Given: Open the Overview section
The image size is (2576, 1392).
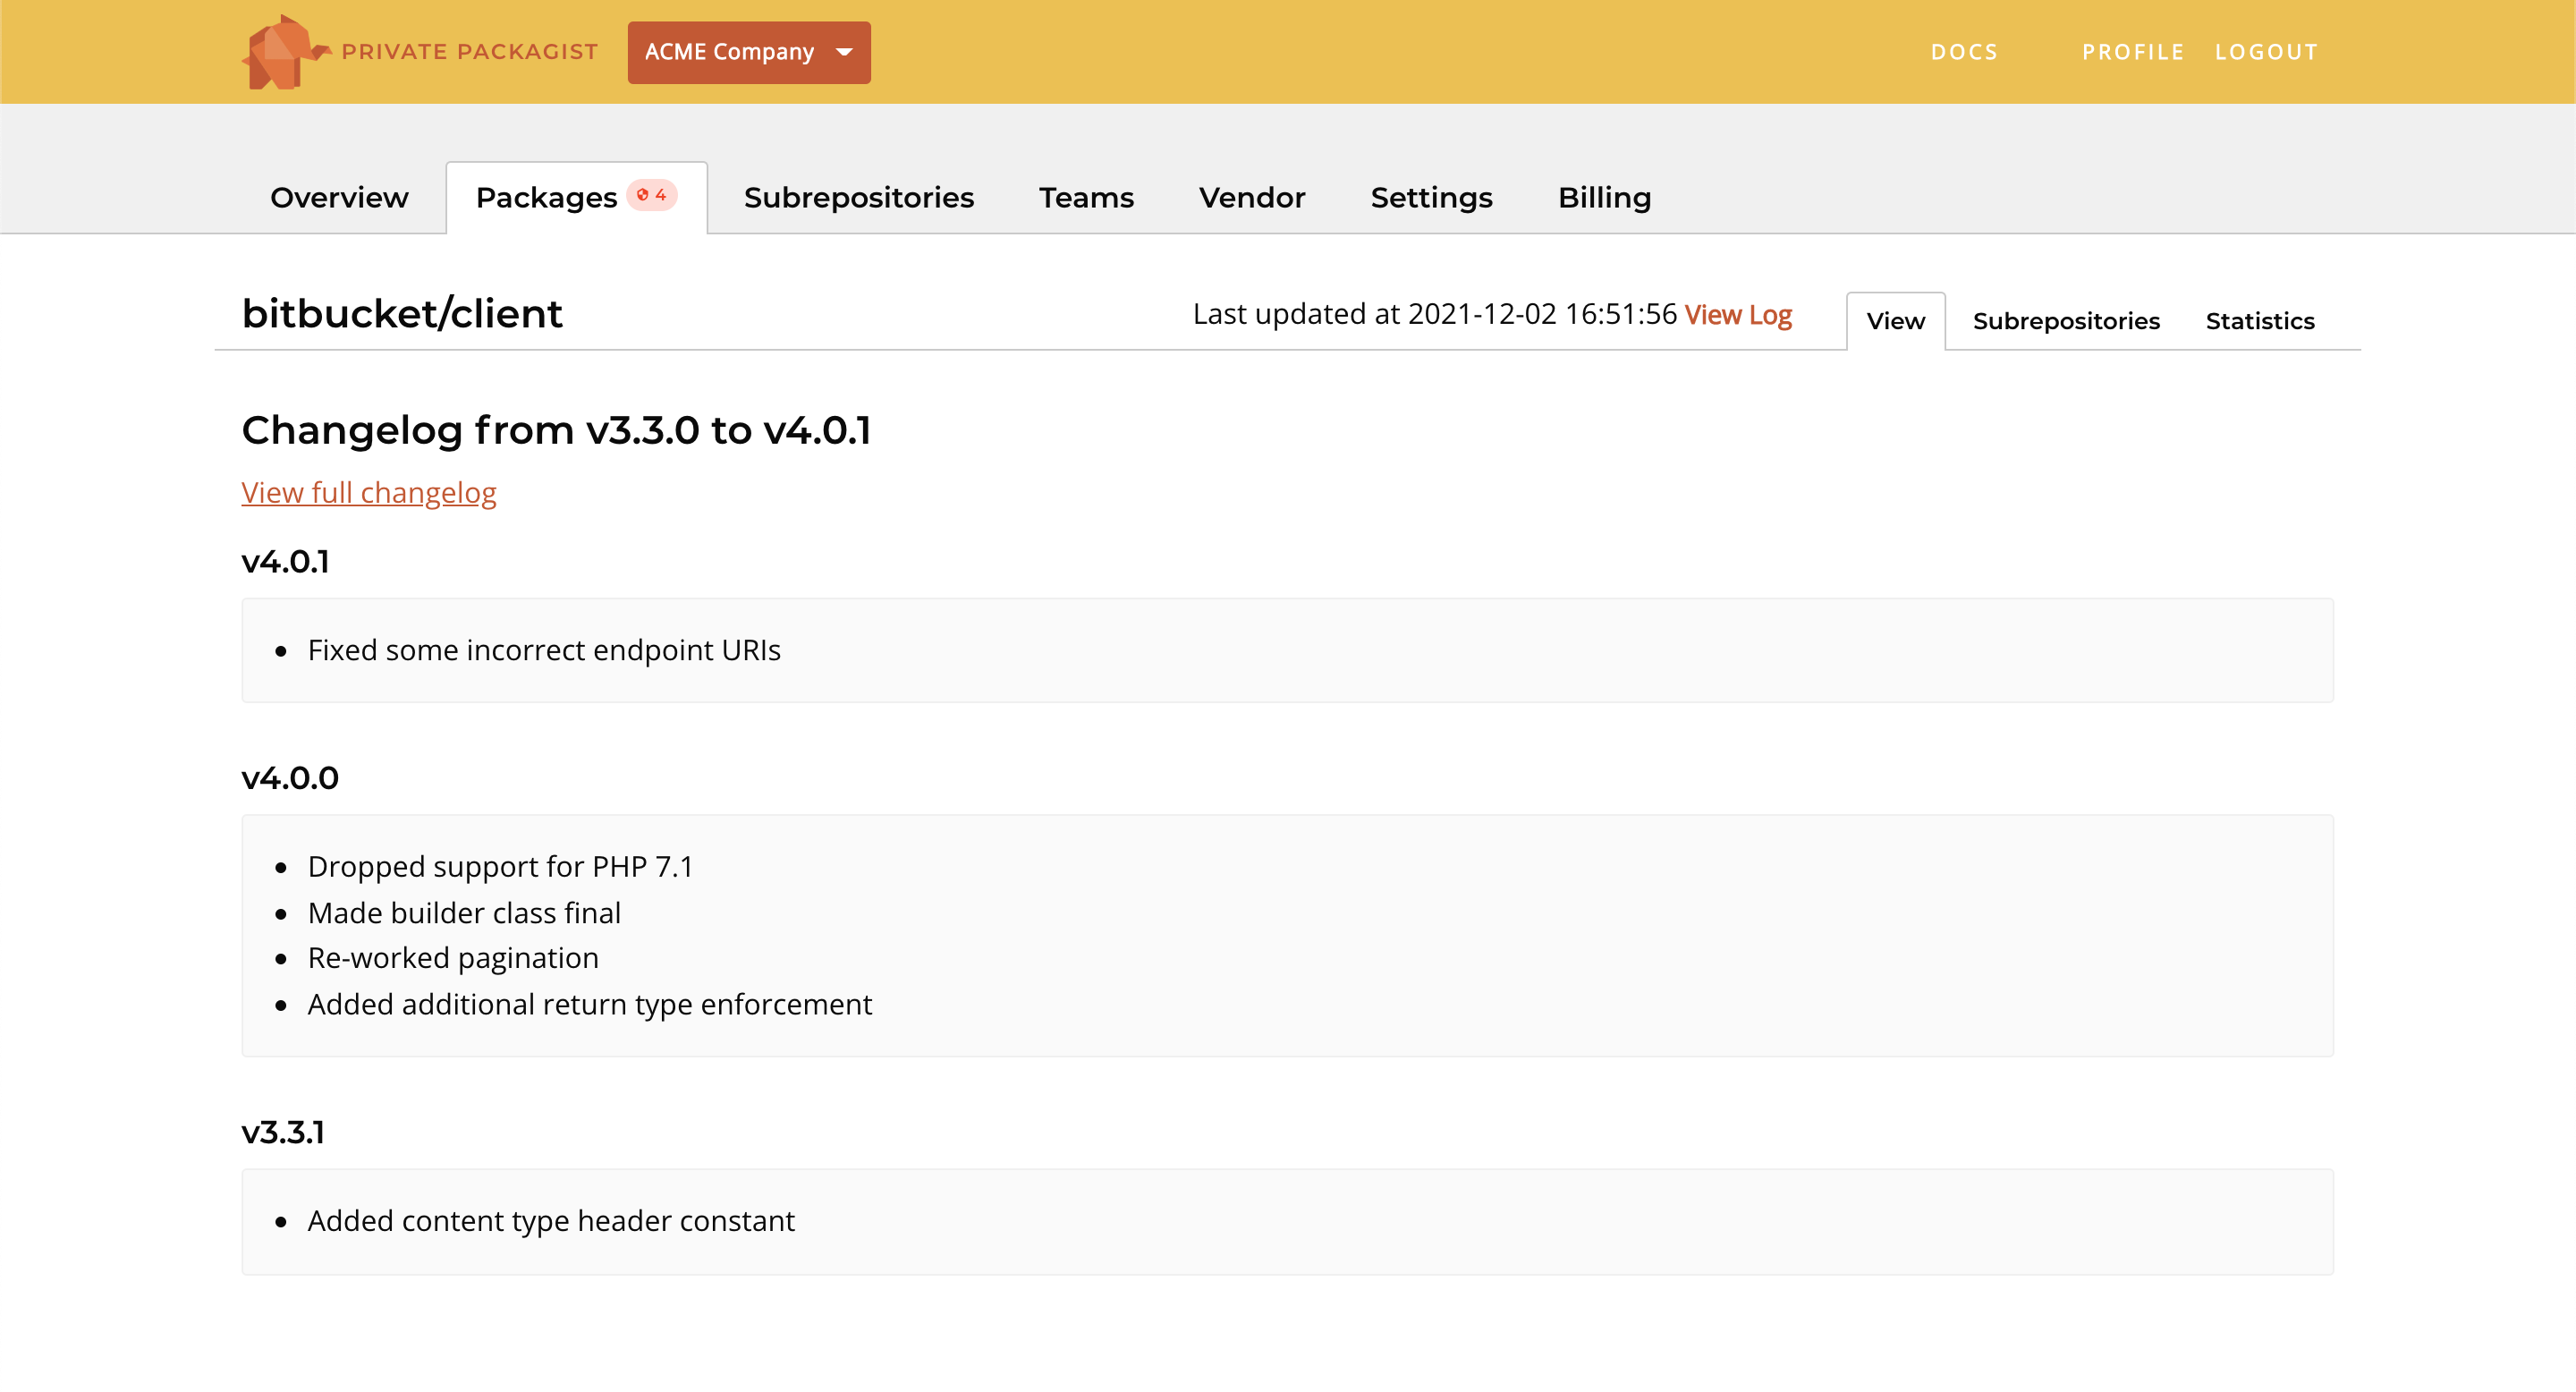Looking at the screenshot, I should tap(339, 197).
